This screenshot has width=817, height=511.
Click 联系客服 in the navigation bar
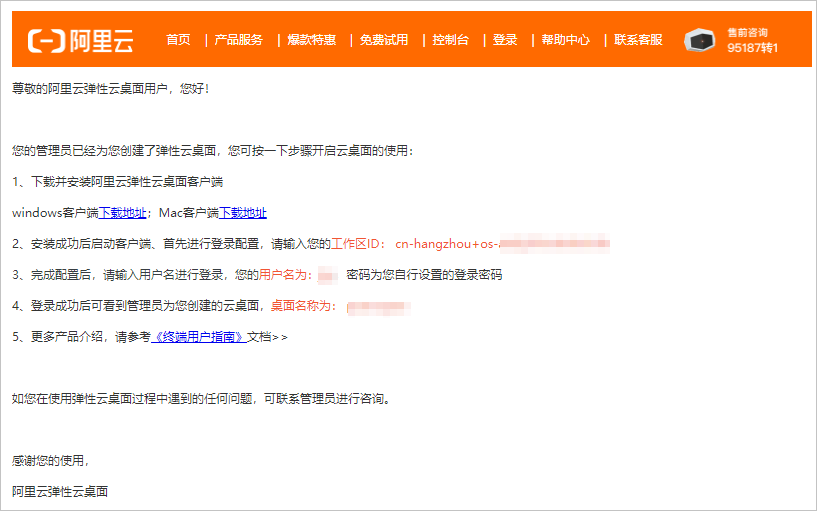[x=638, y=40]
